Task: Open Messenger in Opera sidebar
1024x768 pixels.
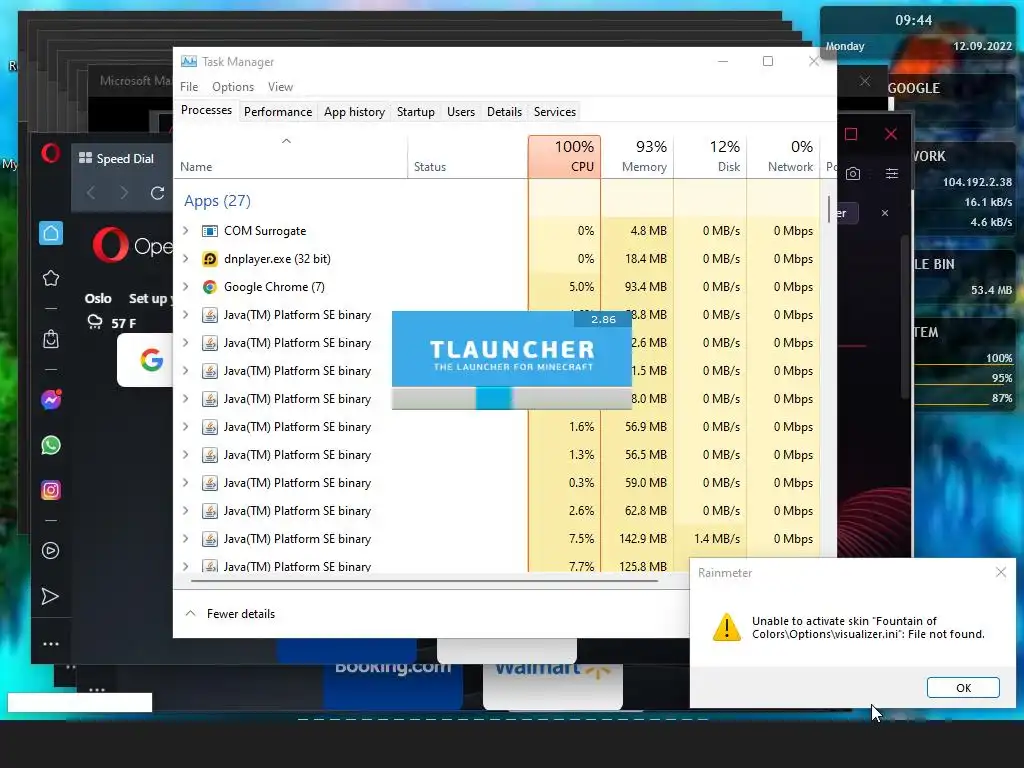Action: (51, 399)
